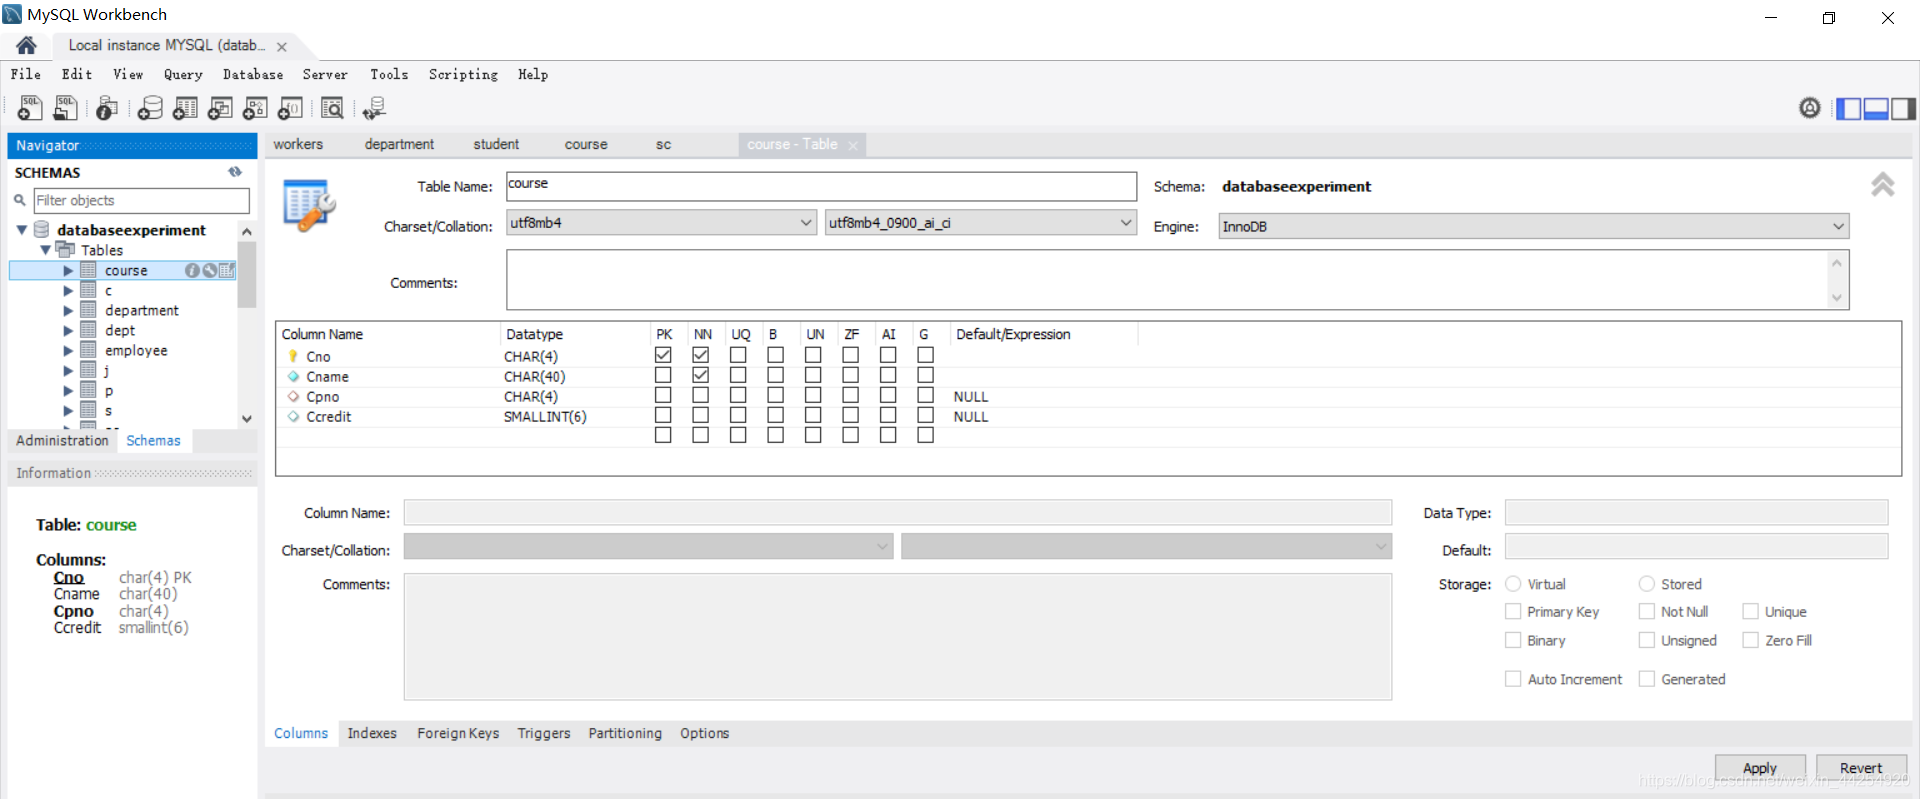Screen dimensions: 1920x799
Task: Click the info icon on course row
Action: click(x=192, y=270)
